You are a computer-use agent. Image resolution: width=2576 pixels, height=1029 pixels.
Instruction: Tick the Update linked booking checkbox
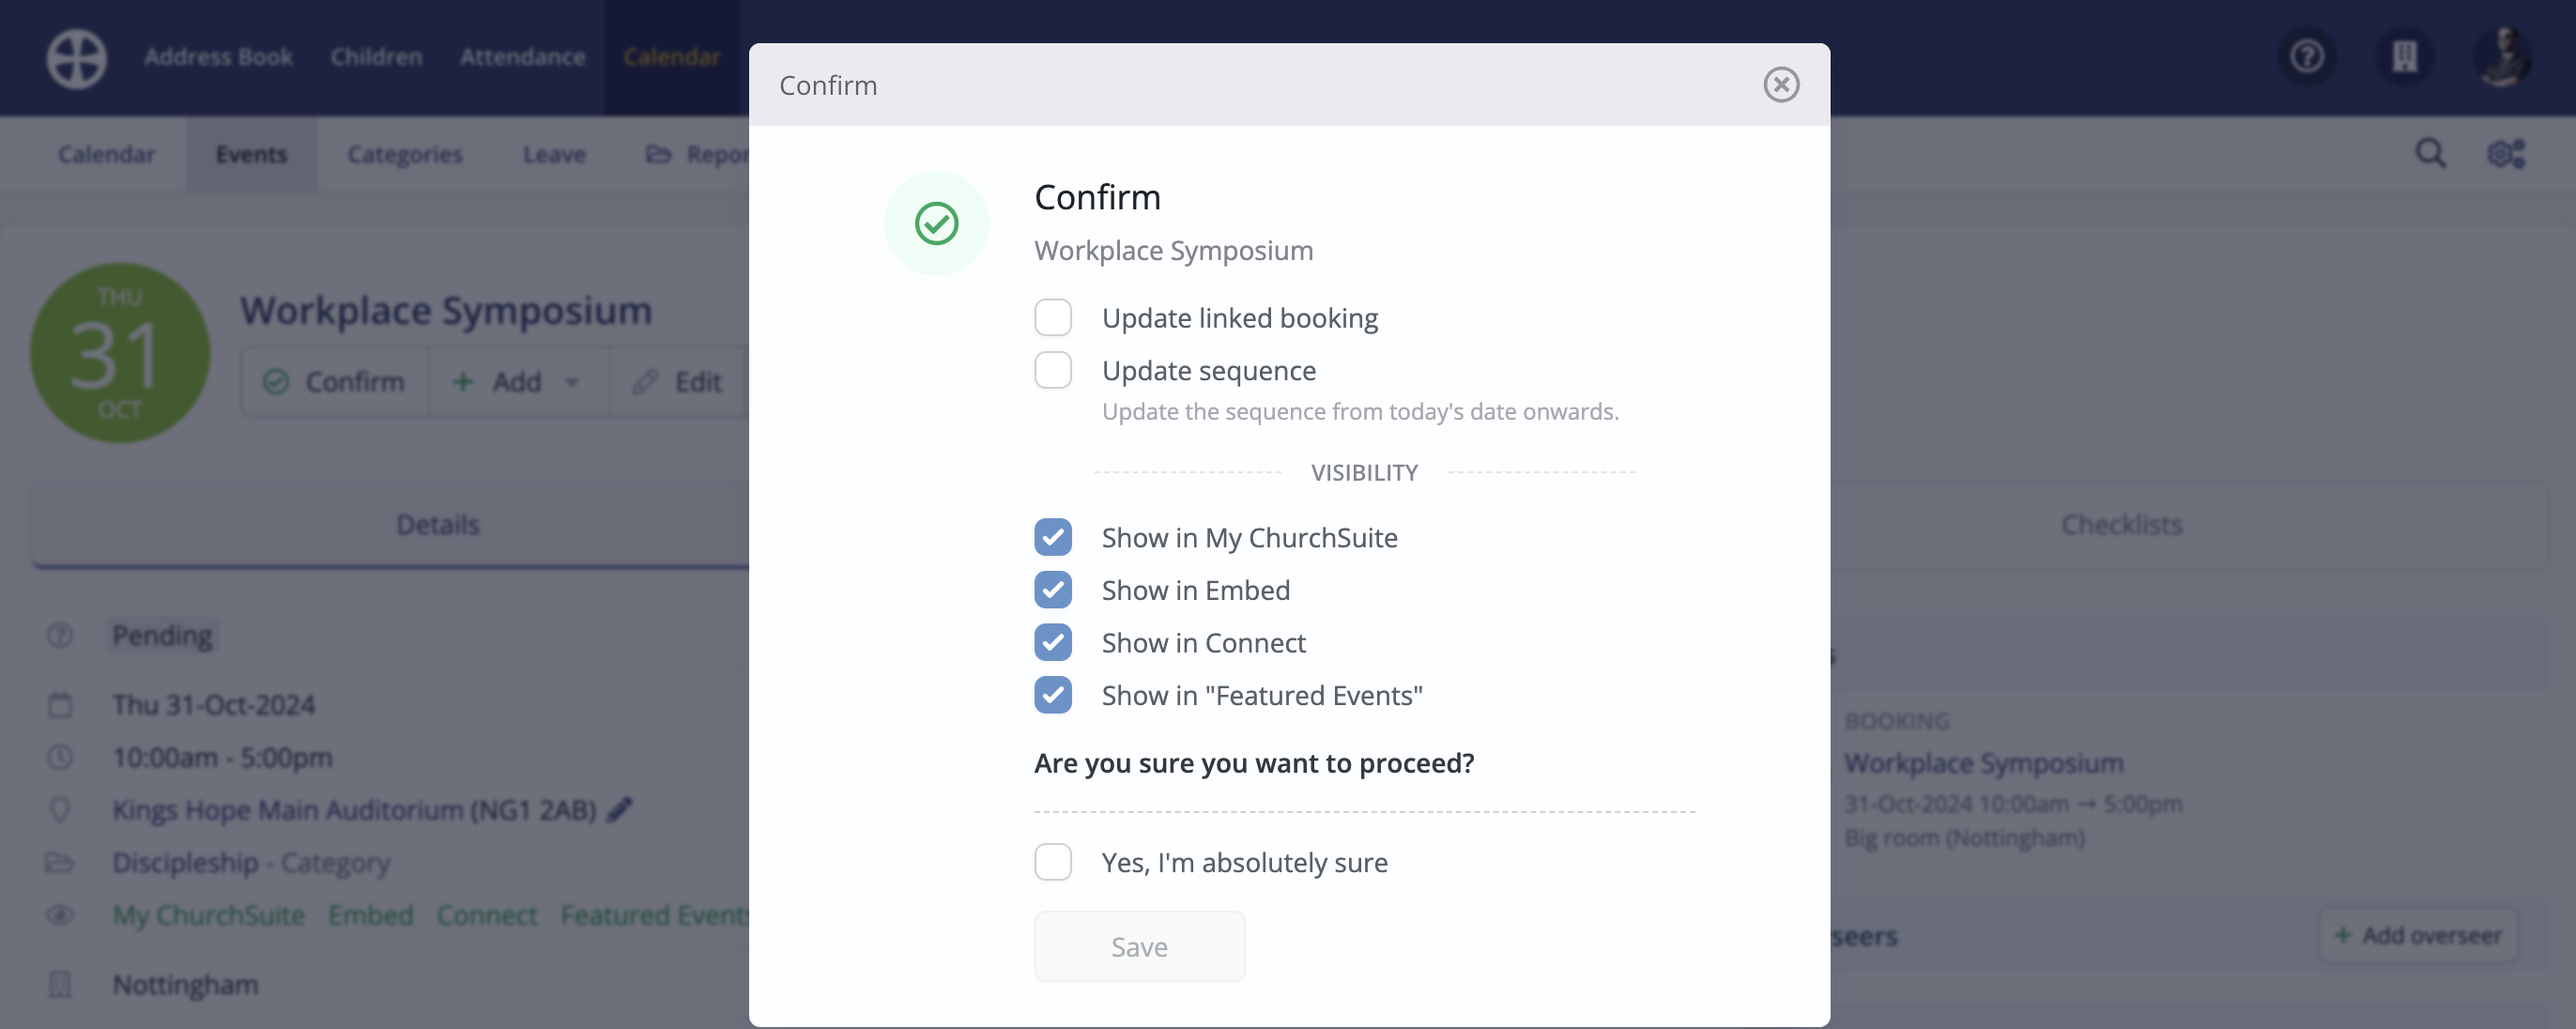coord(1053,318)
